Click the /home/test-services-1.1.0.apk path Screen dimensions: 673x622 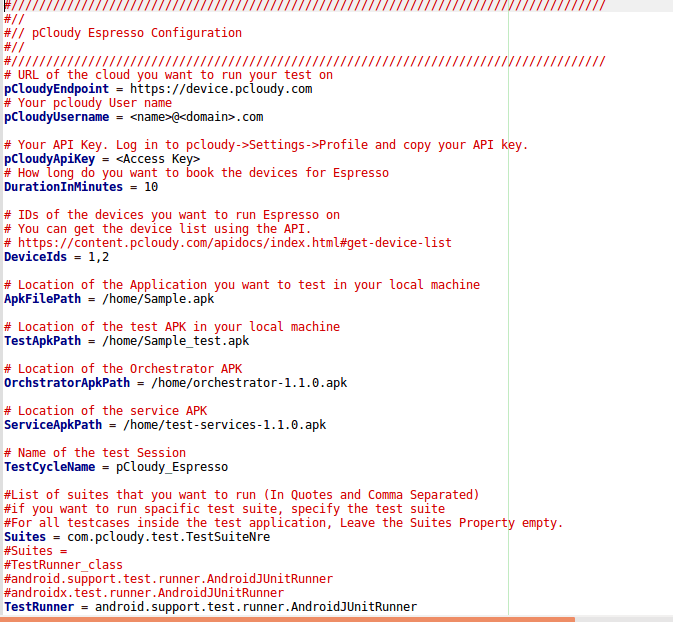(224, 425)
